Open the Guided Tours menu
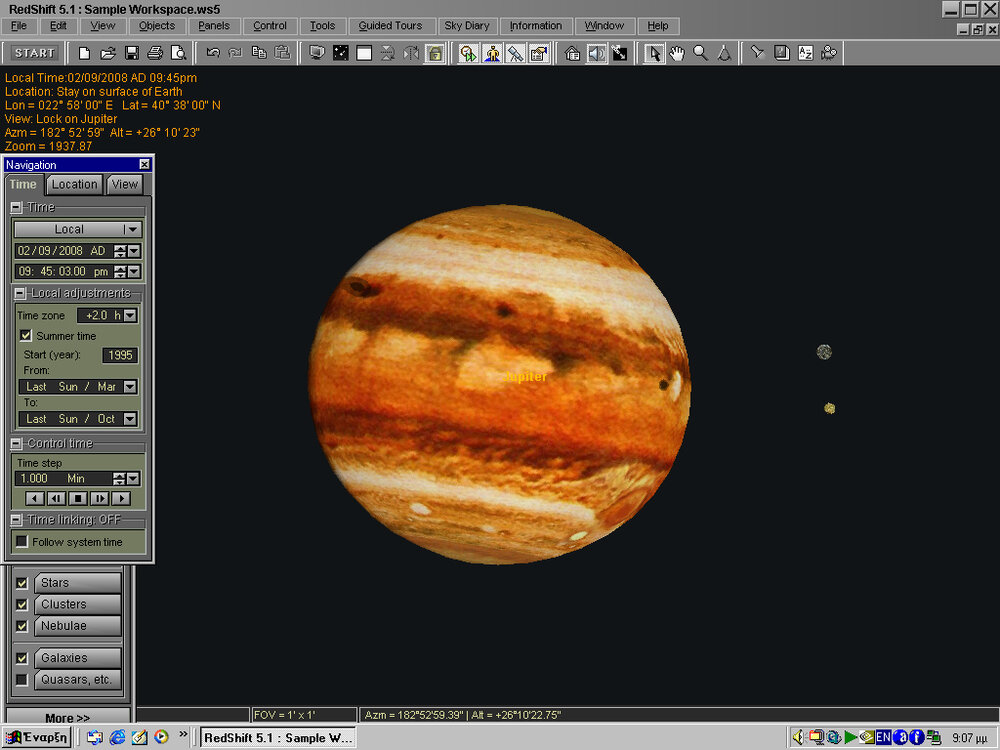The width and height of the screenshot is (1000, 750). (x=391, y=26)
